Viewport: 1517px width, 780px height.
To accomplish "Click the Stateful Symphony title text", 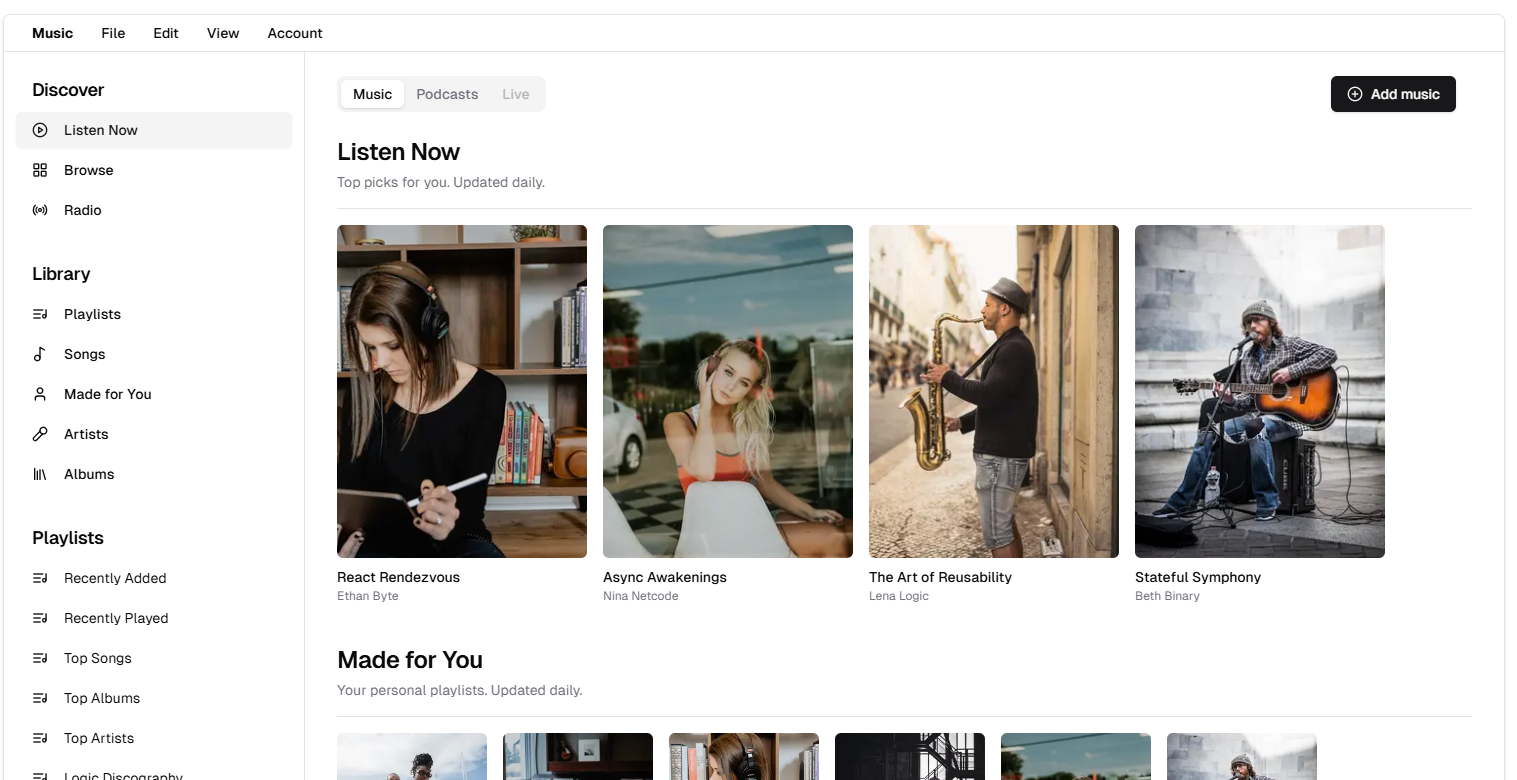I will 1198,577.
